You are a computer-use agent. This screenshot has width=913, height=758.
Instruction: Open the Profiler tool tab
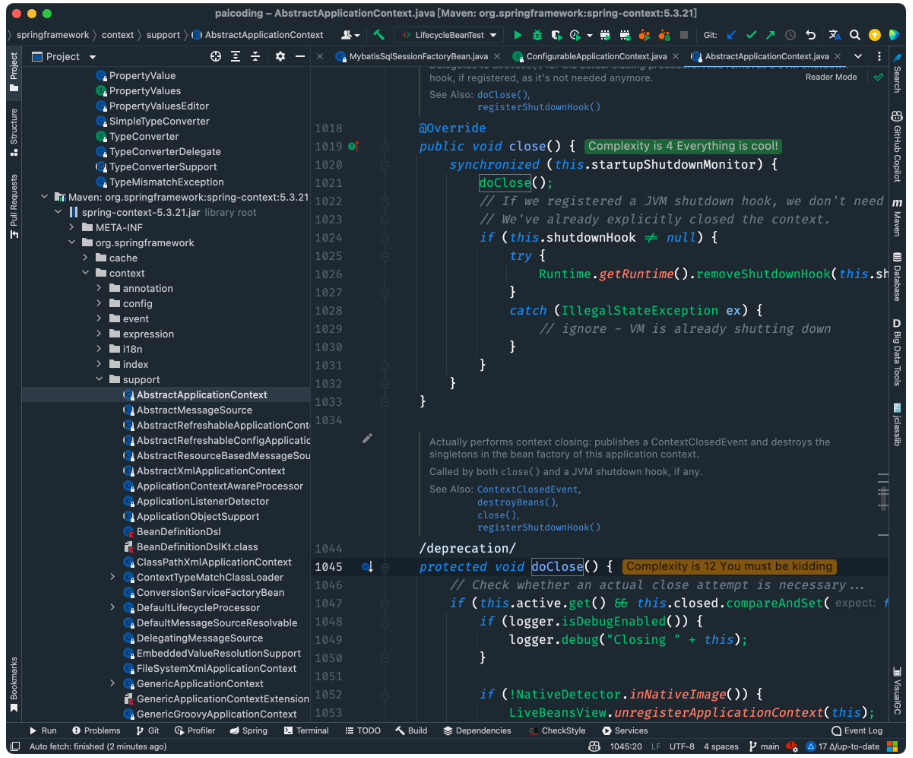[x=195, y=731]
